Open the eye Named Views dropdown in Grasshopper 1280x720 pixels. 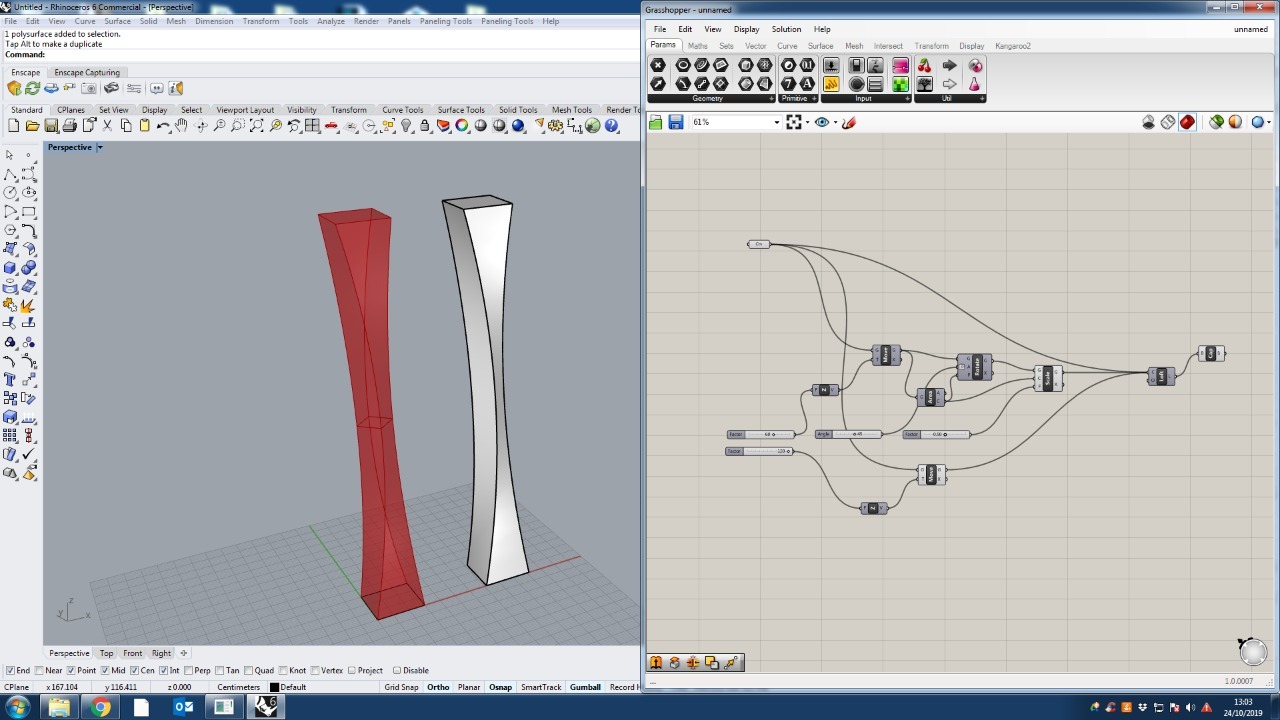click(x=835, y=122)
